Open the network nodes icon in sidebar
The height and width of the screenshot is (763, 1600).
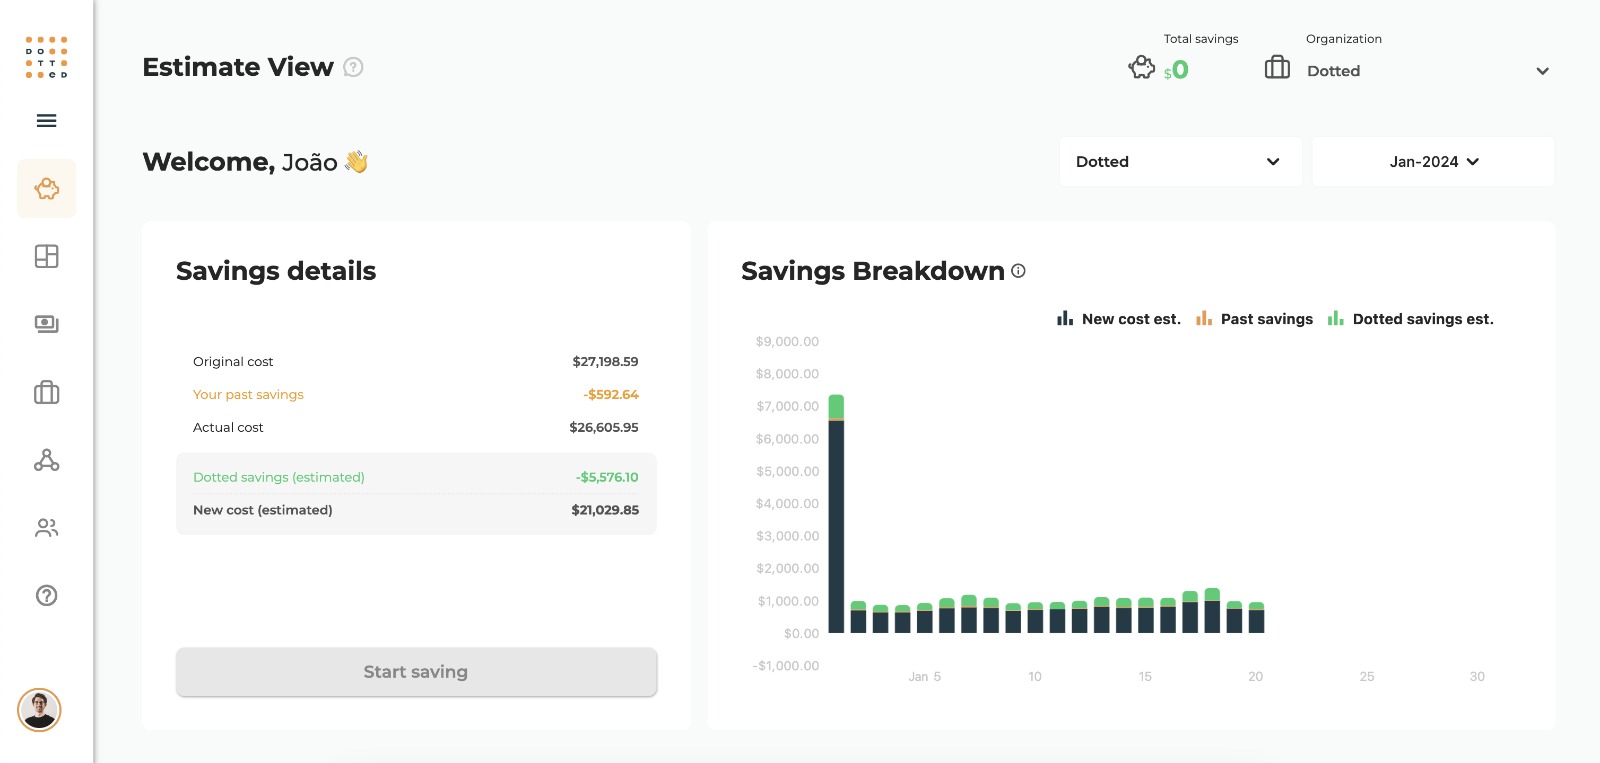pos(46,460)
